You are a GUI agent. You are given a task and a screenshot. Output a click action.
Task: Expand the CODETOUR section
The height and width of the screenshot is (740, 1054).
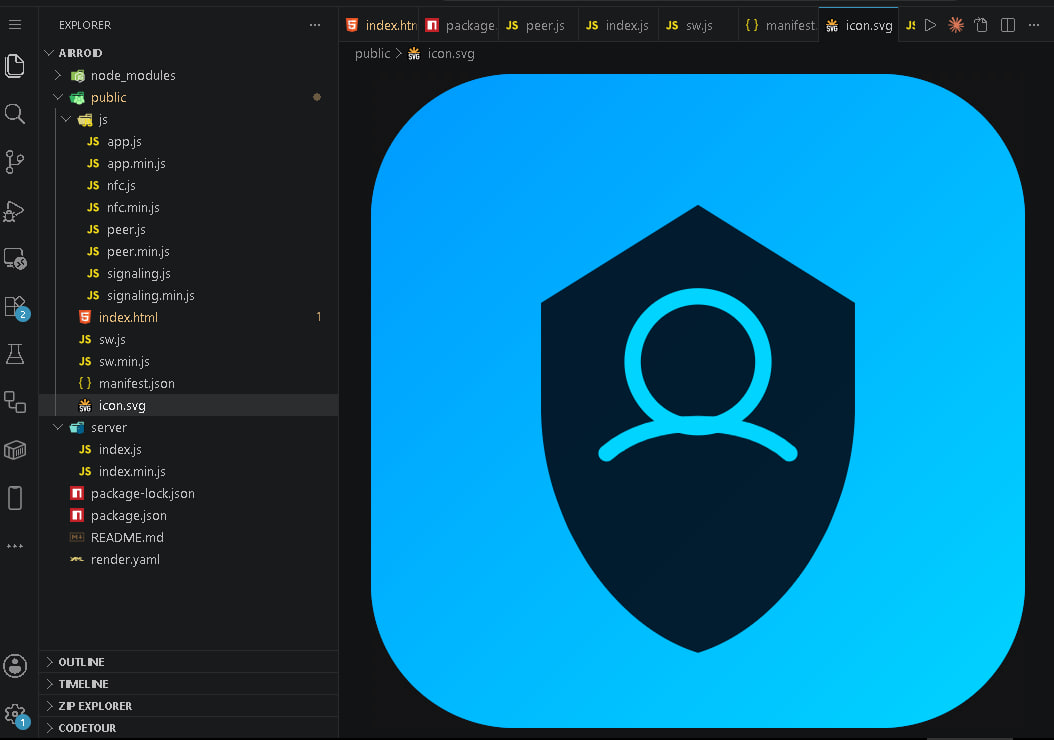188,728
